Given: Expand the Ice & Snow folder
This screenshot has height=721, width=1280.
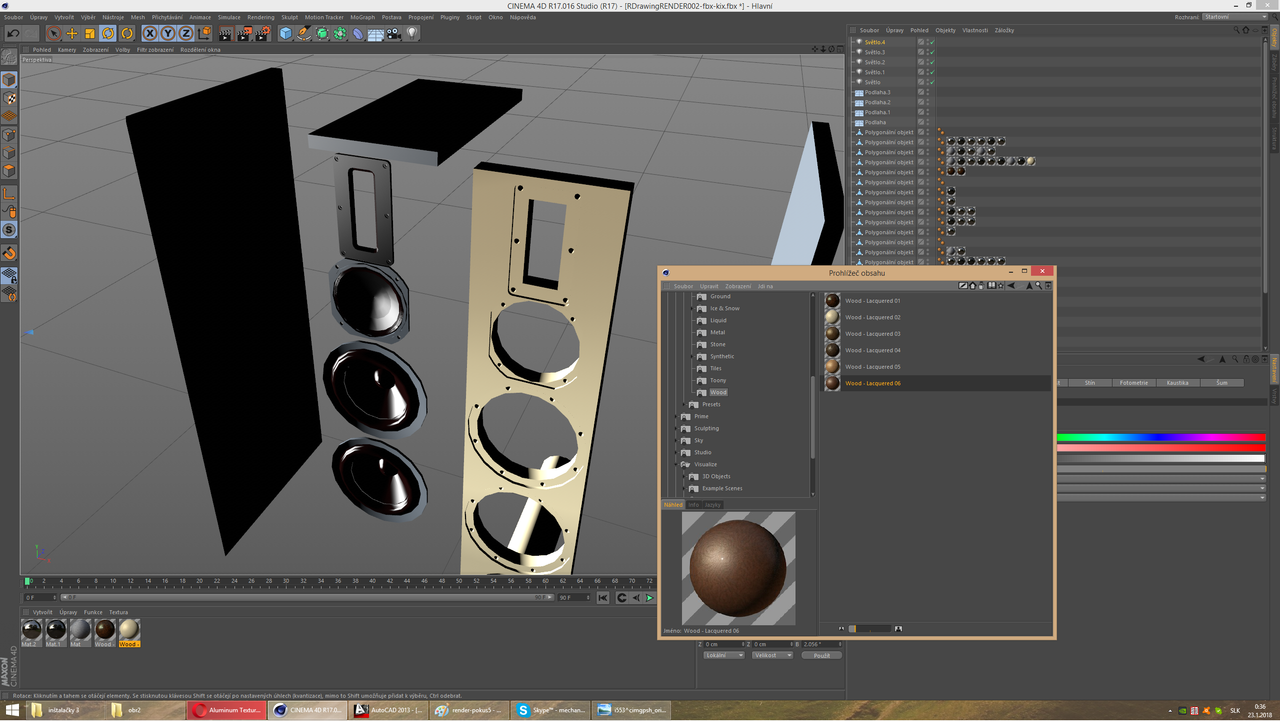Looking at the screenshot, I should (693, 308).
